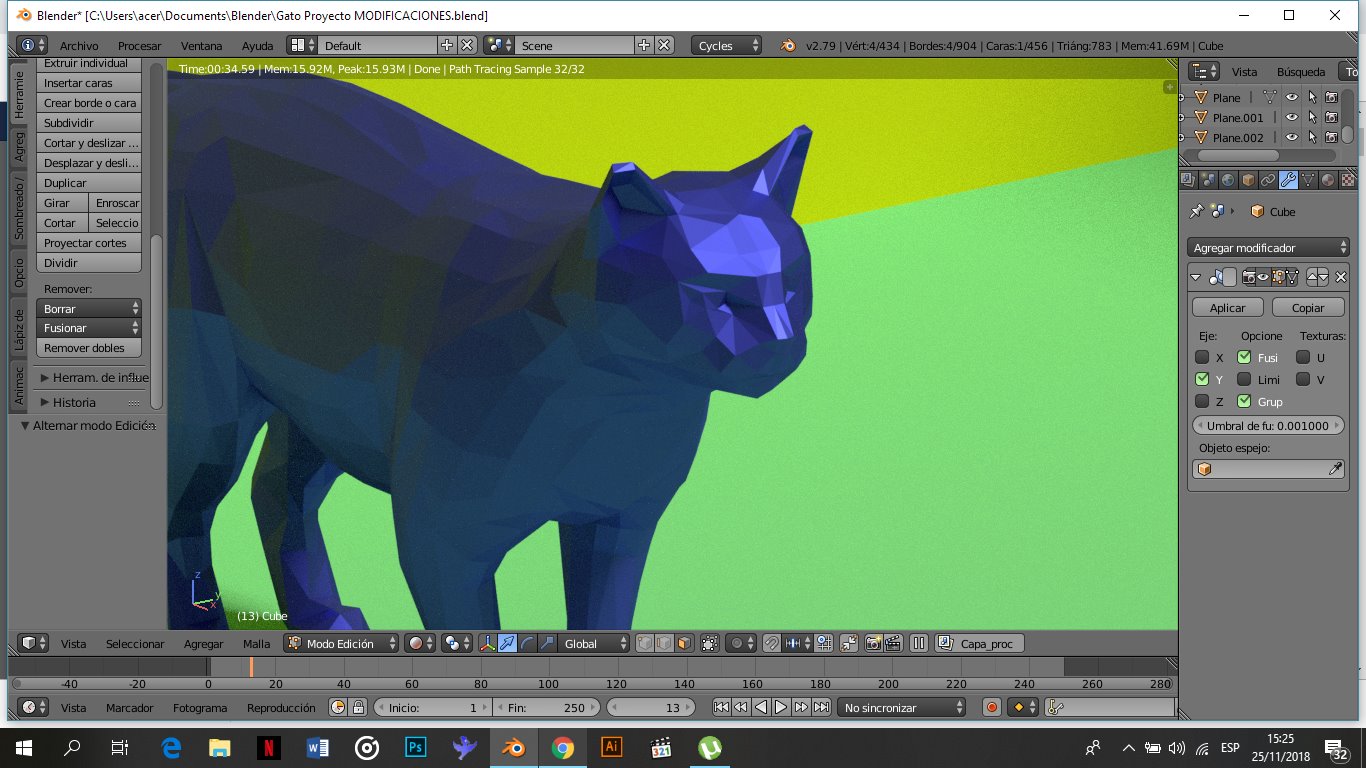Select the translate manipulator arrow icon
The height and width of the screenshot is (768, 1366).
pyautogui.click(x=507, y=643)
